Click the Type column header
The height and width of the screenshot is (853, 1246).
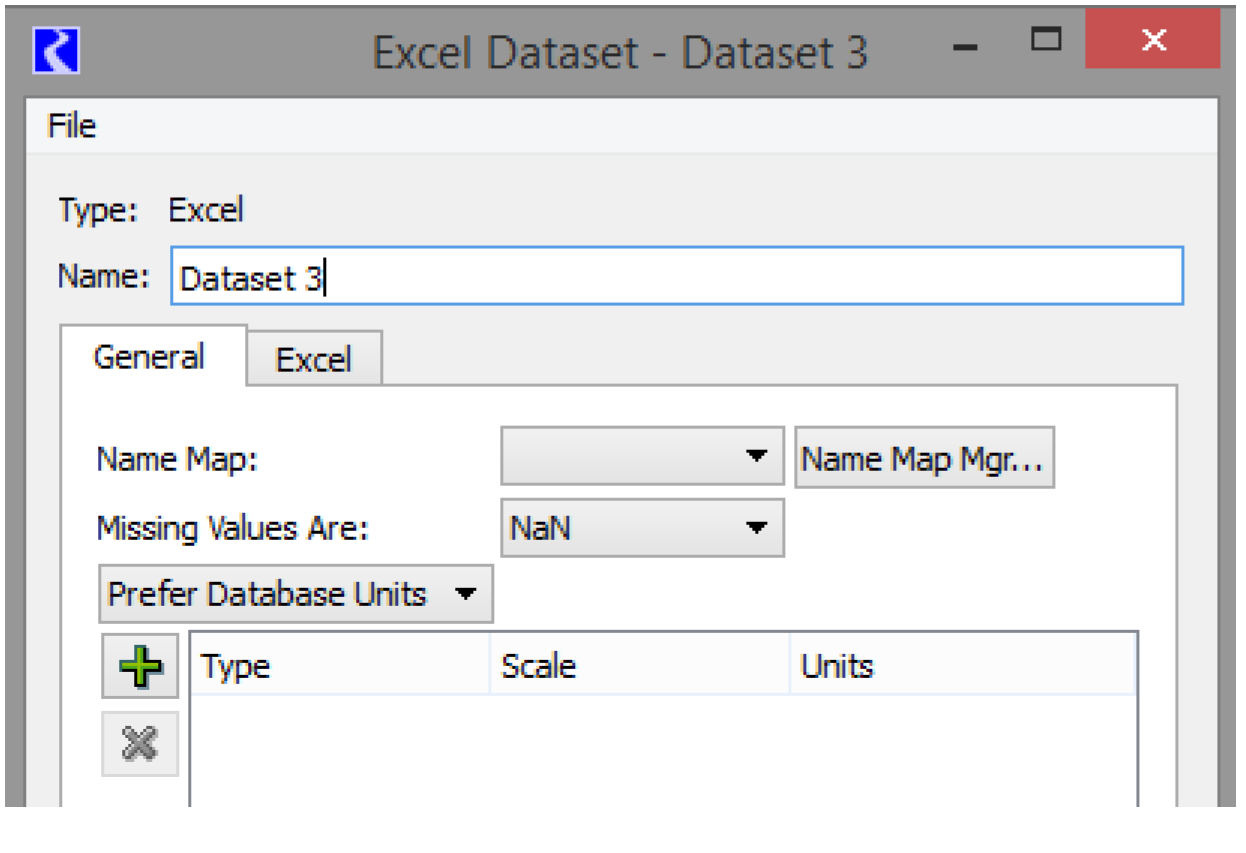(x=340, y=666)
